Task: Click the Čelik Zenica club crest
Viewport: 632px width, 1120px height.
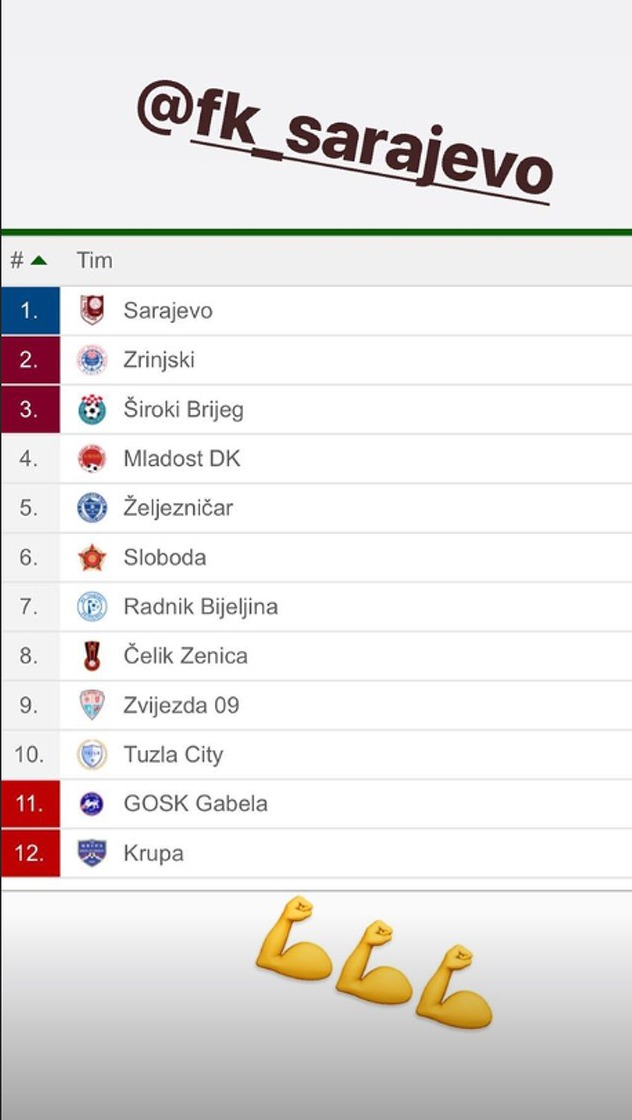Action: point(92,656)
